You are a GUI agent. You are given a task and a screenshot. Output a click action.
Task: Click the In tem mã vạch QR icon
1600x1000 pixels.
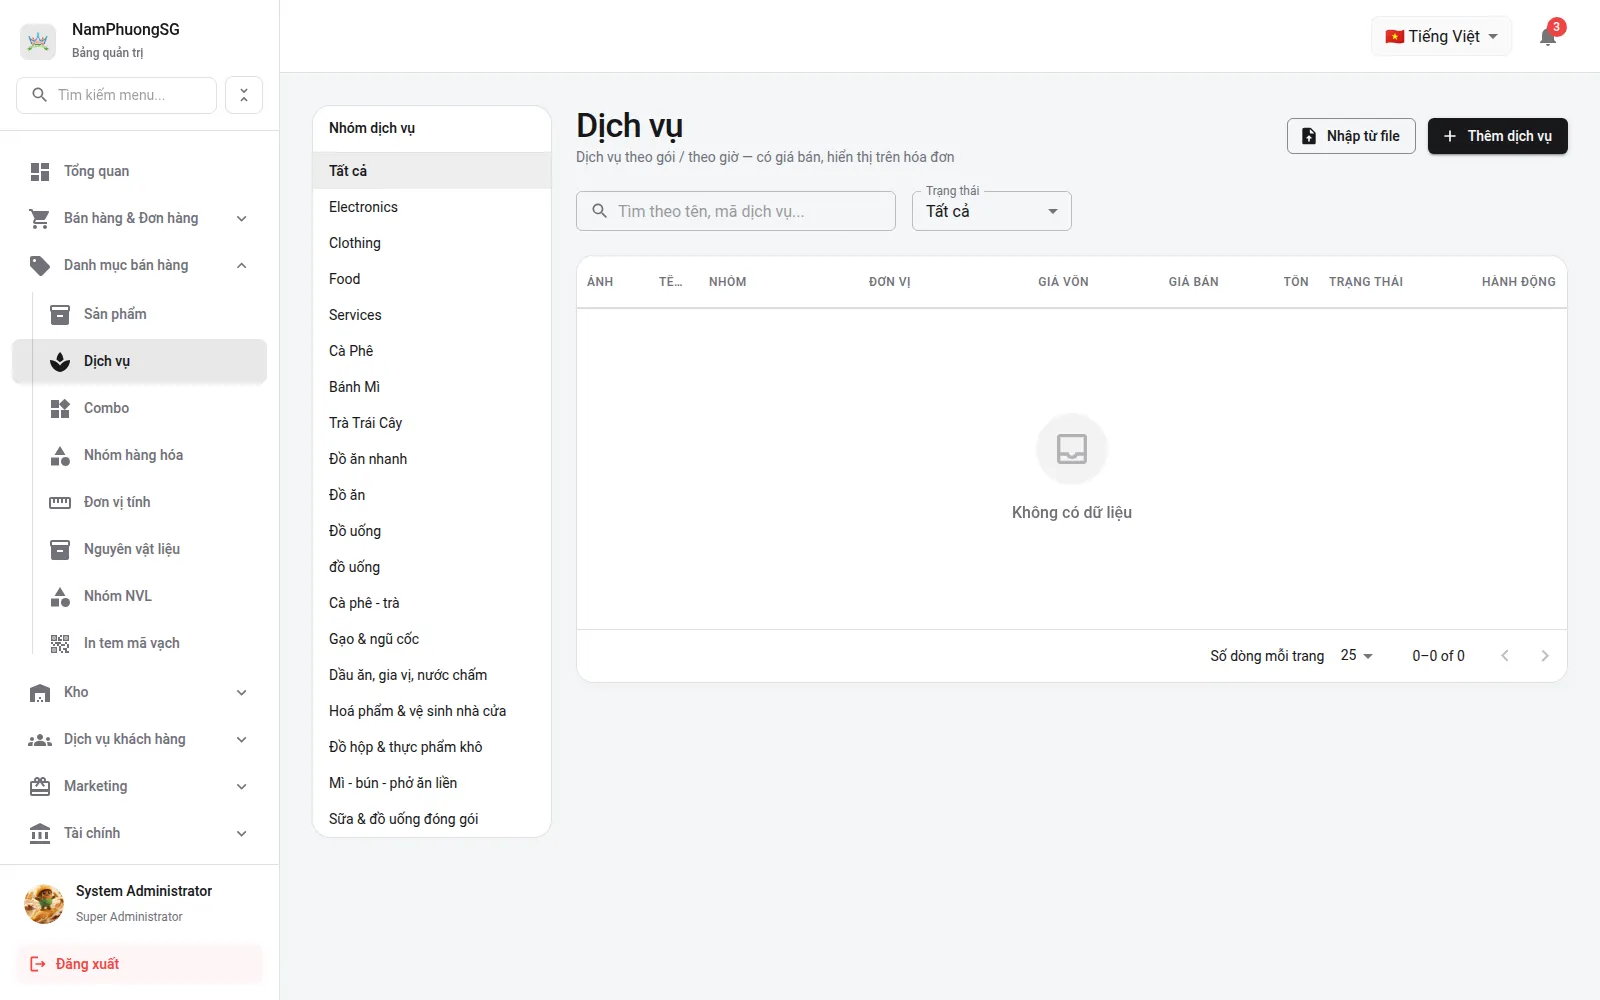coord(60,644)
